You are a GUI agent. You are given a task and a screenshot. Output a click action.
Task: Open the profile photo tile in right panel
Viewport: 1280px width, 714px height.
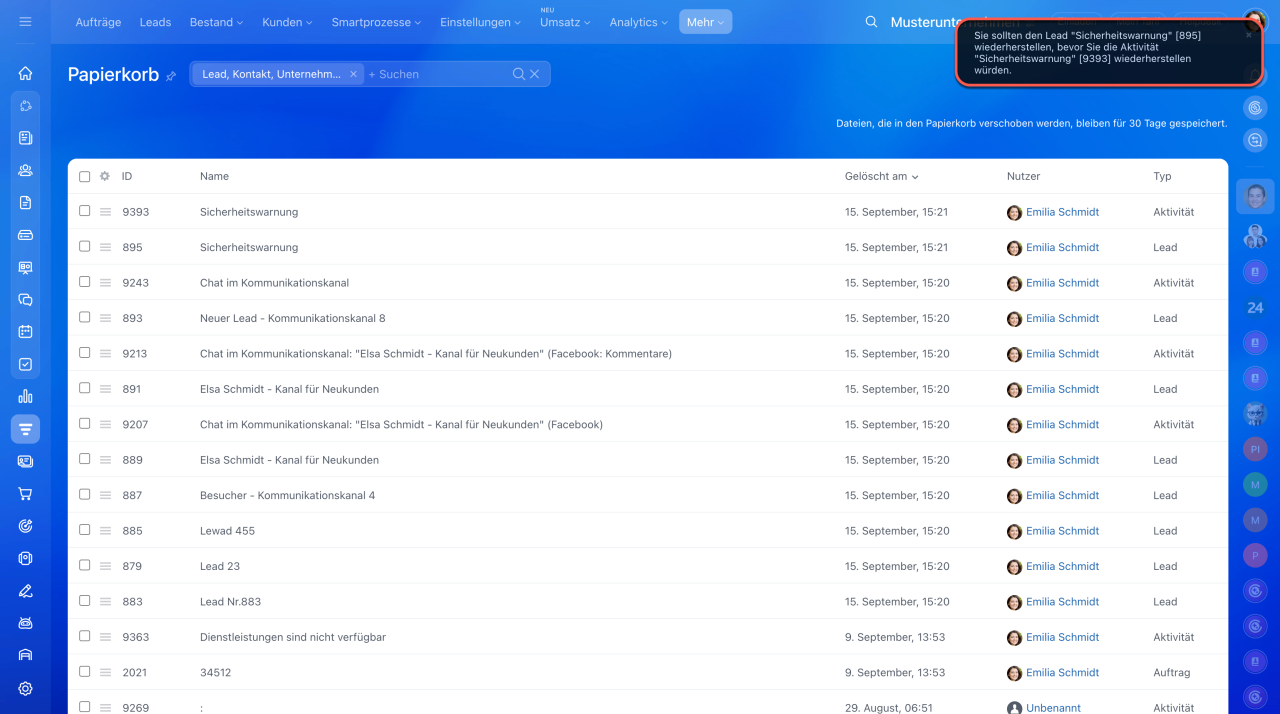tap(1255, 195)
